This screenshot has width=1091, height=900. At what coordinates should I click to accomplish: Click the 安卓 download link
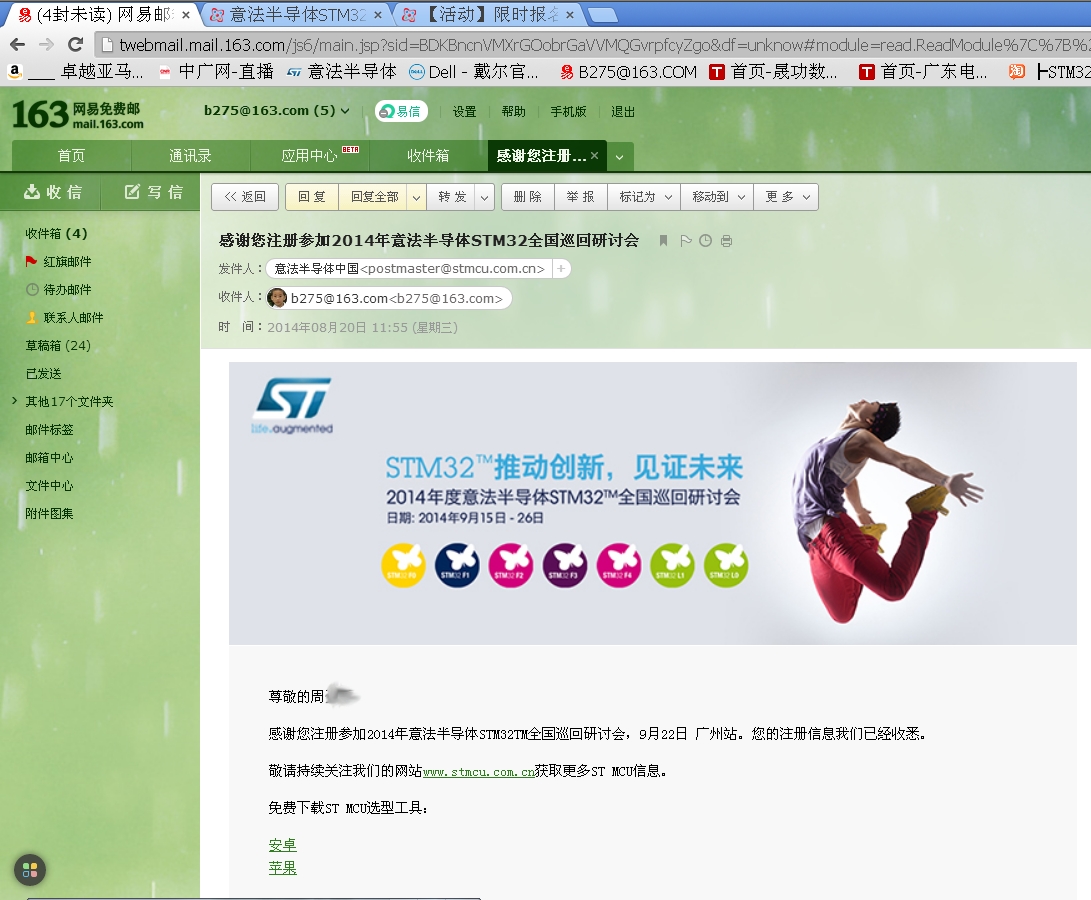(x=282, y=845)
